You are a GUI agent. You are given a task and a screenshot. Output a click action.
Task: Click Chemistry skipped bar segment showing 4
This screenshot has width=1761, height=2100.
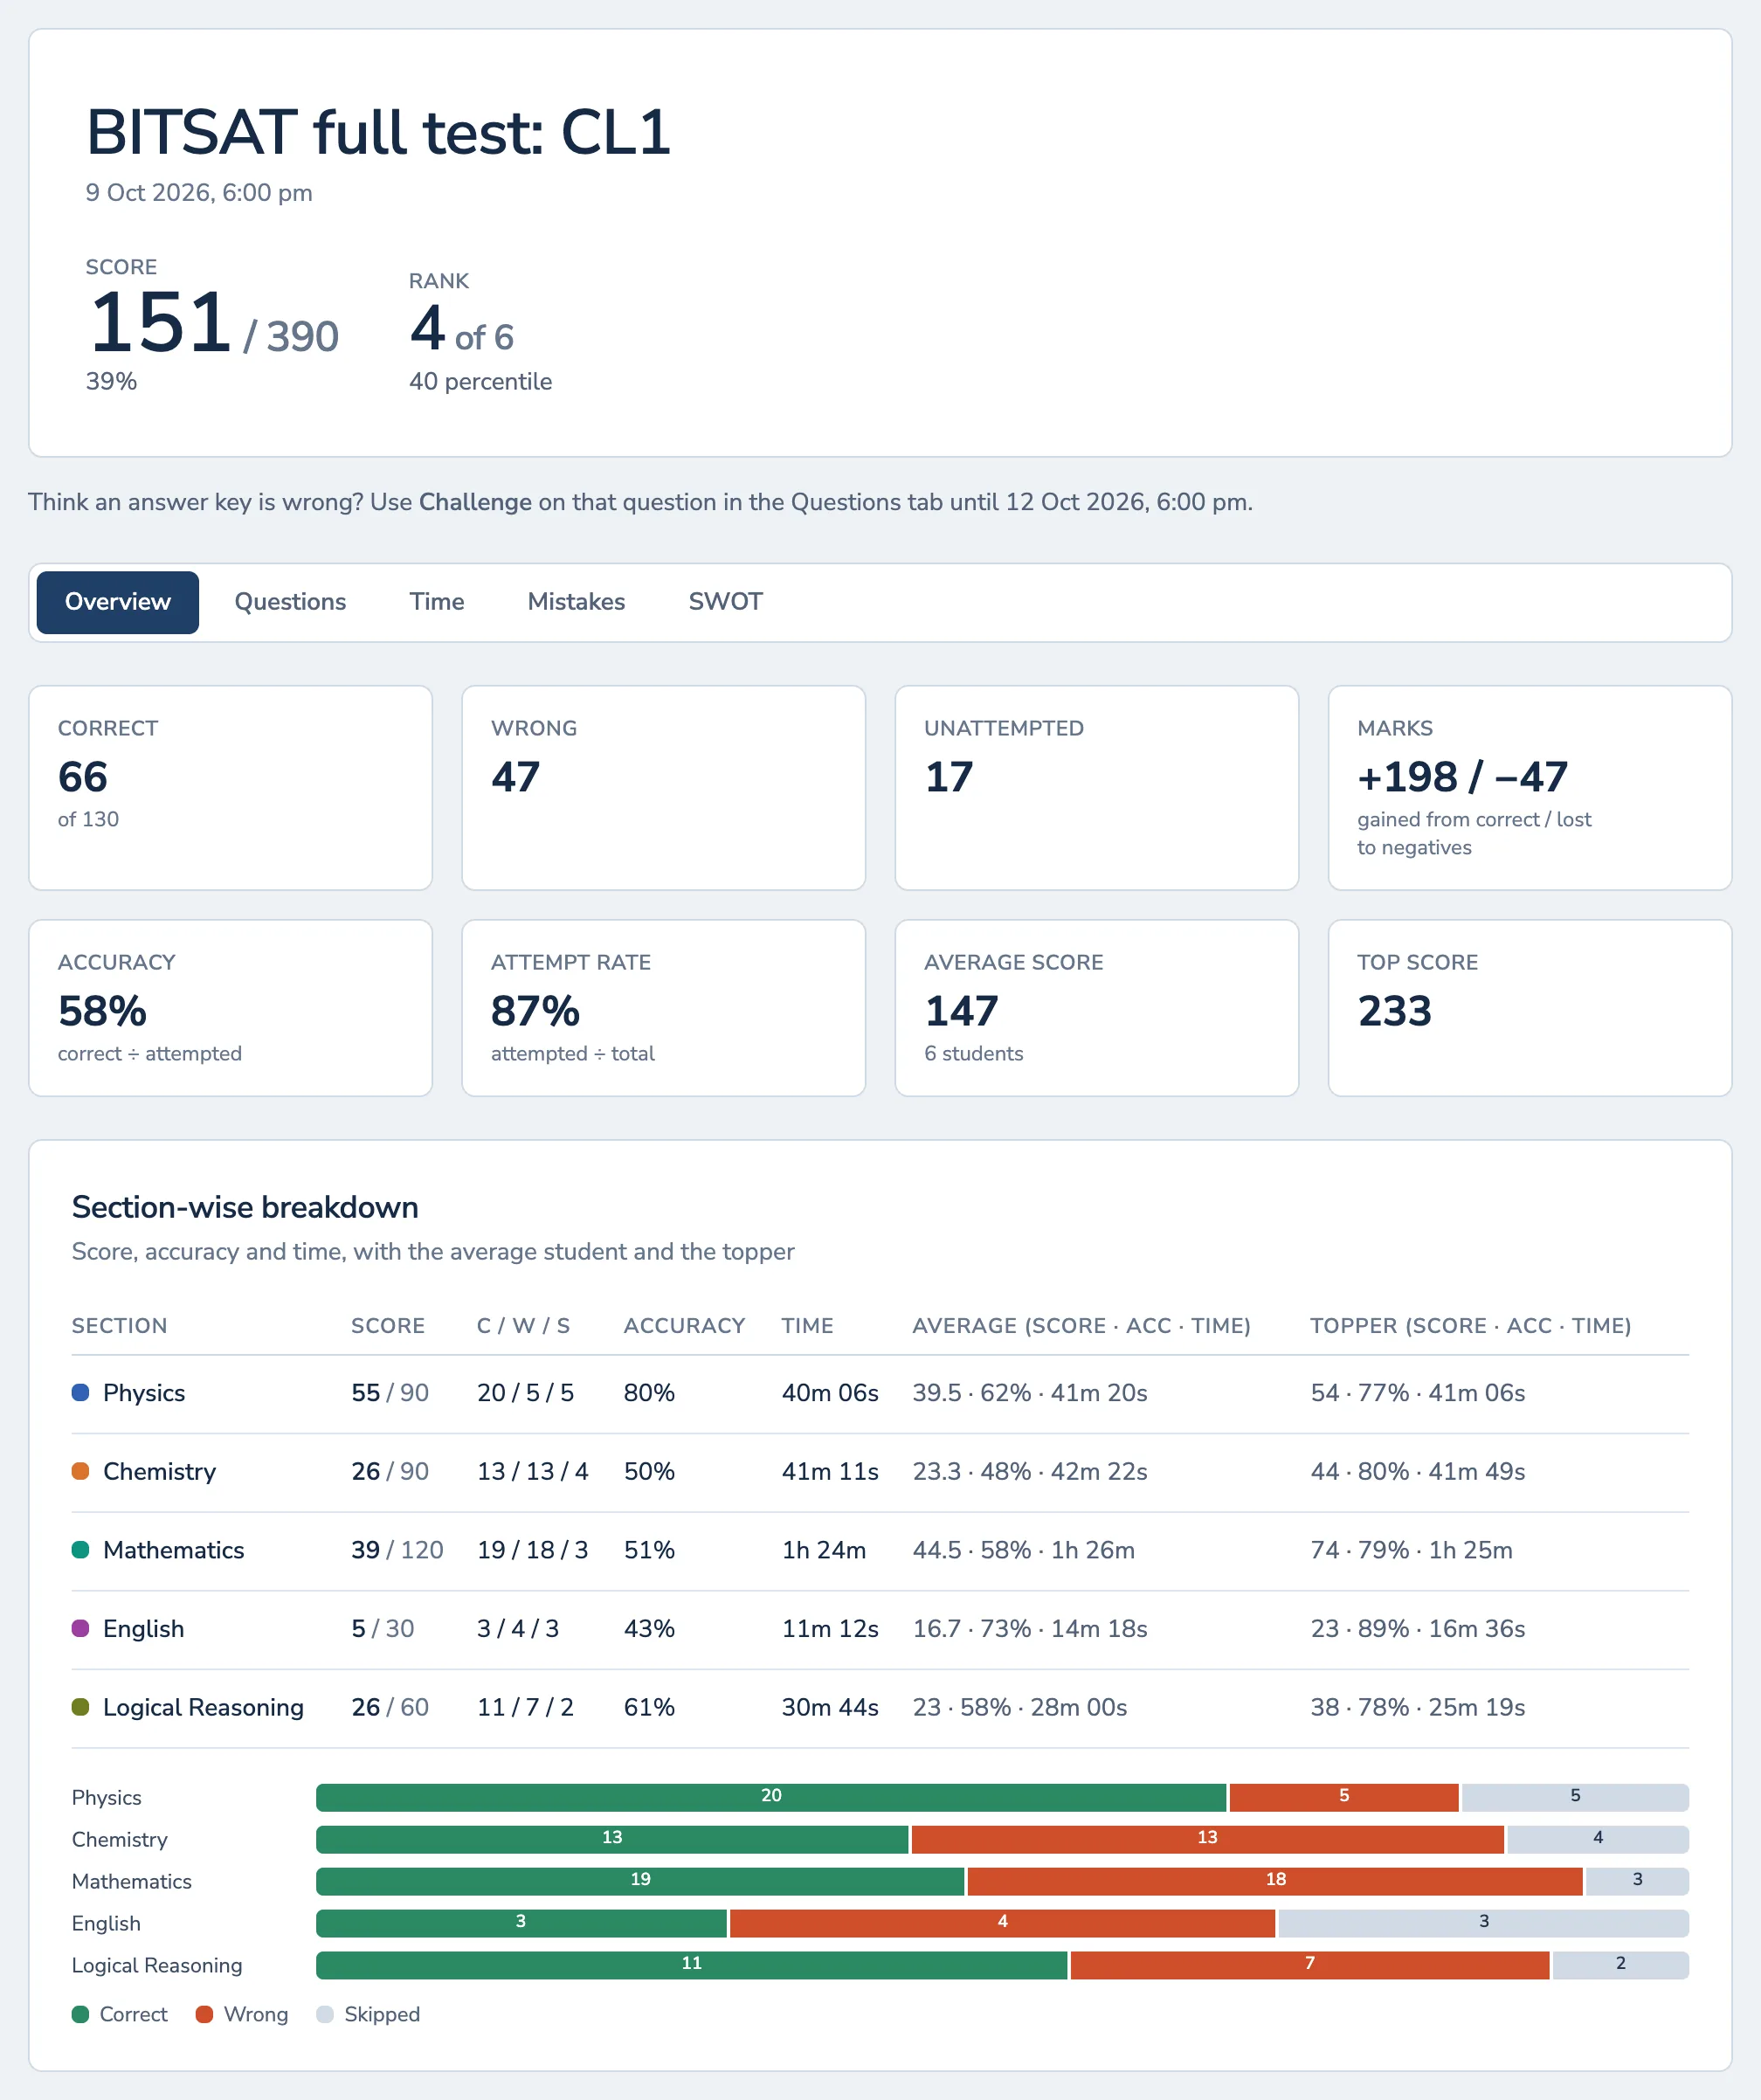click(x=1598, y=1839)
